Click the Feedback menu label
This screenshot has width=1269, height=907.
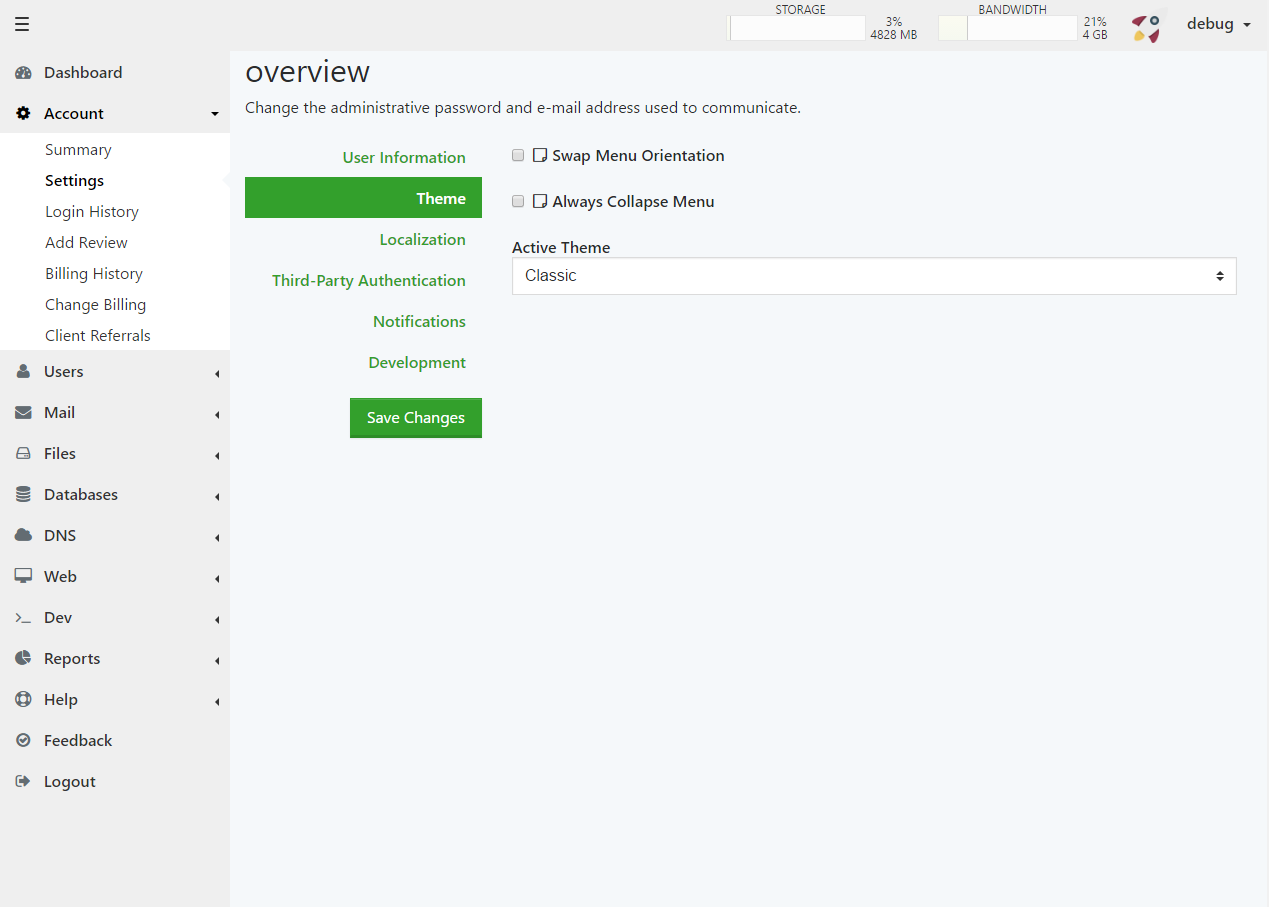[78, 741]
